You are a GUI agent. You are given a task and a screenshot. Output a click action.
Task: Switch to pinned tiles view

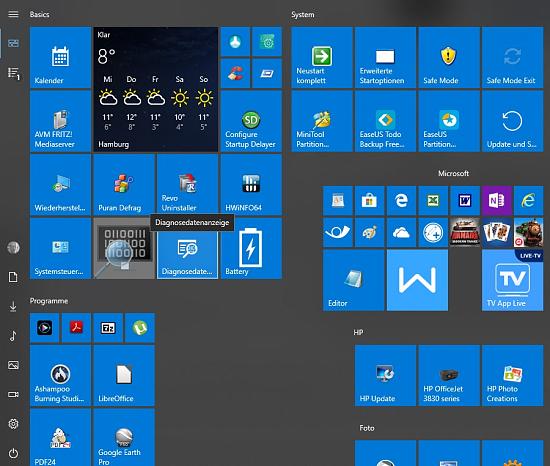[13, 43]
